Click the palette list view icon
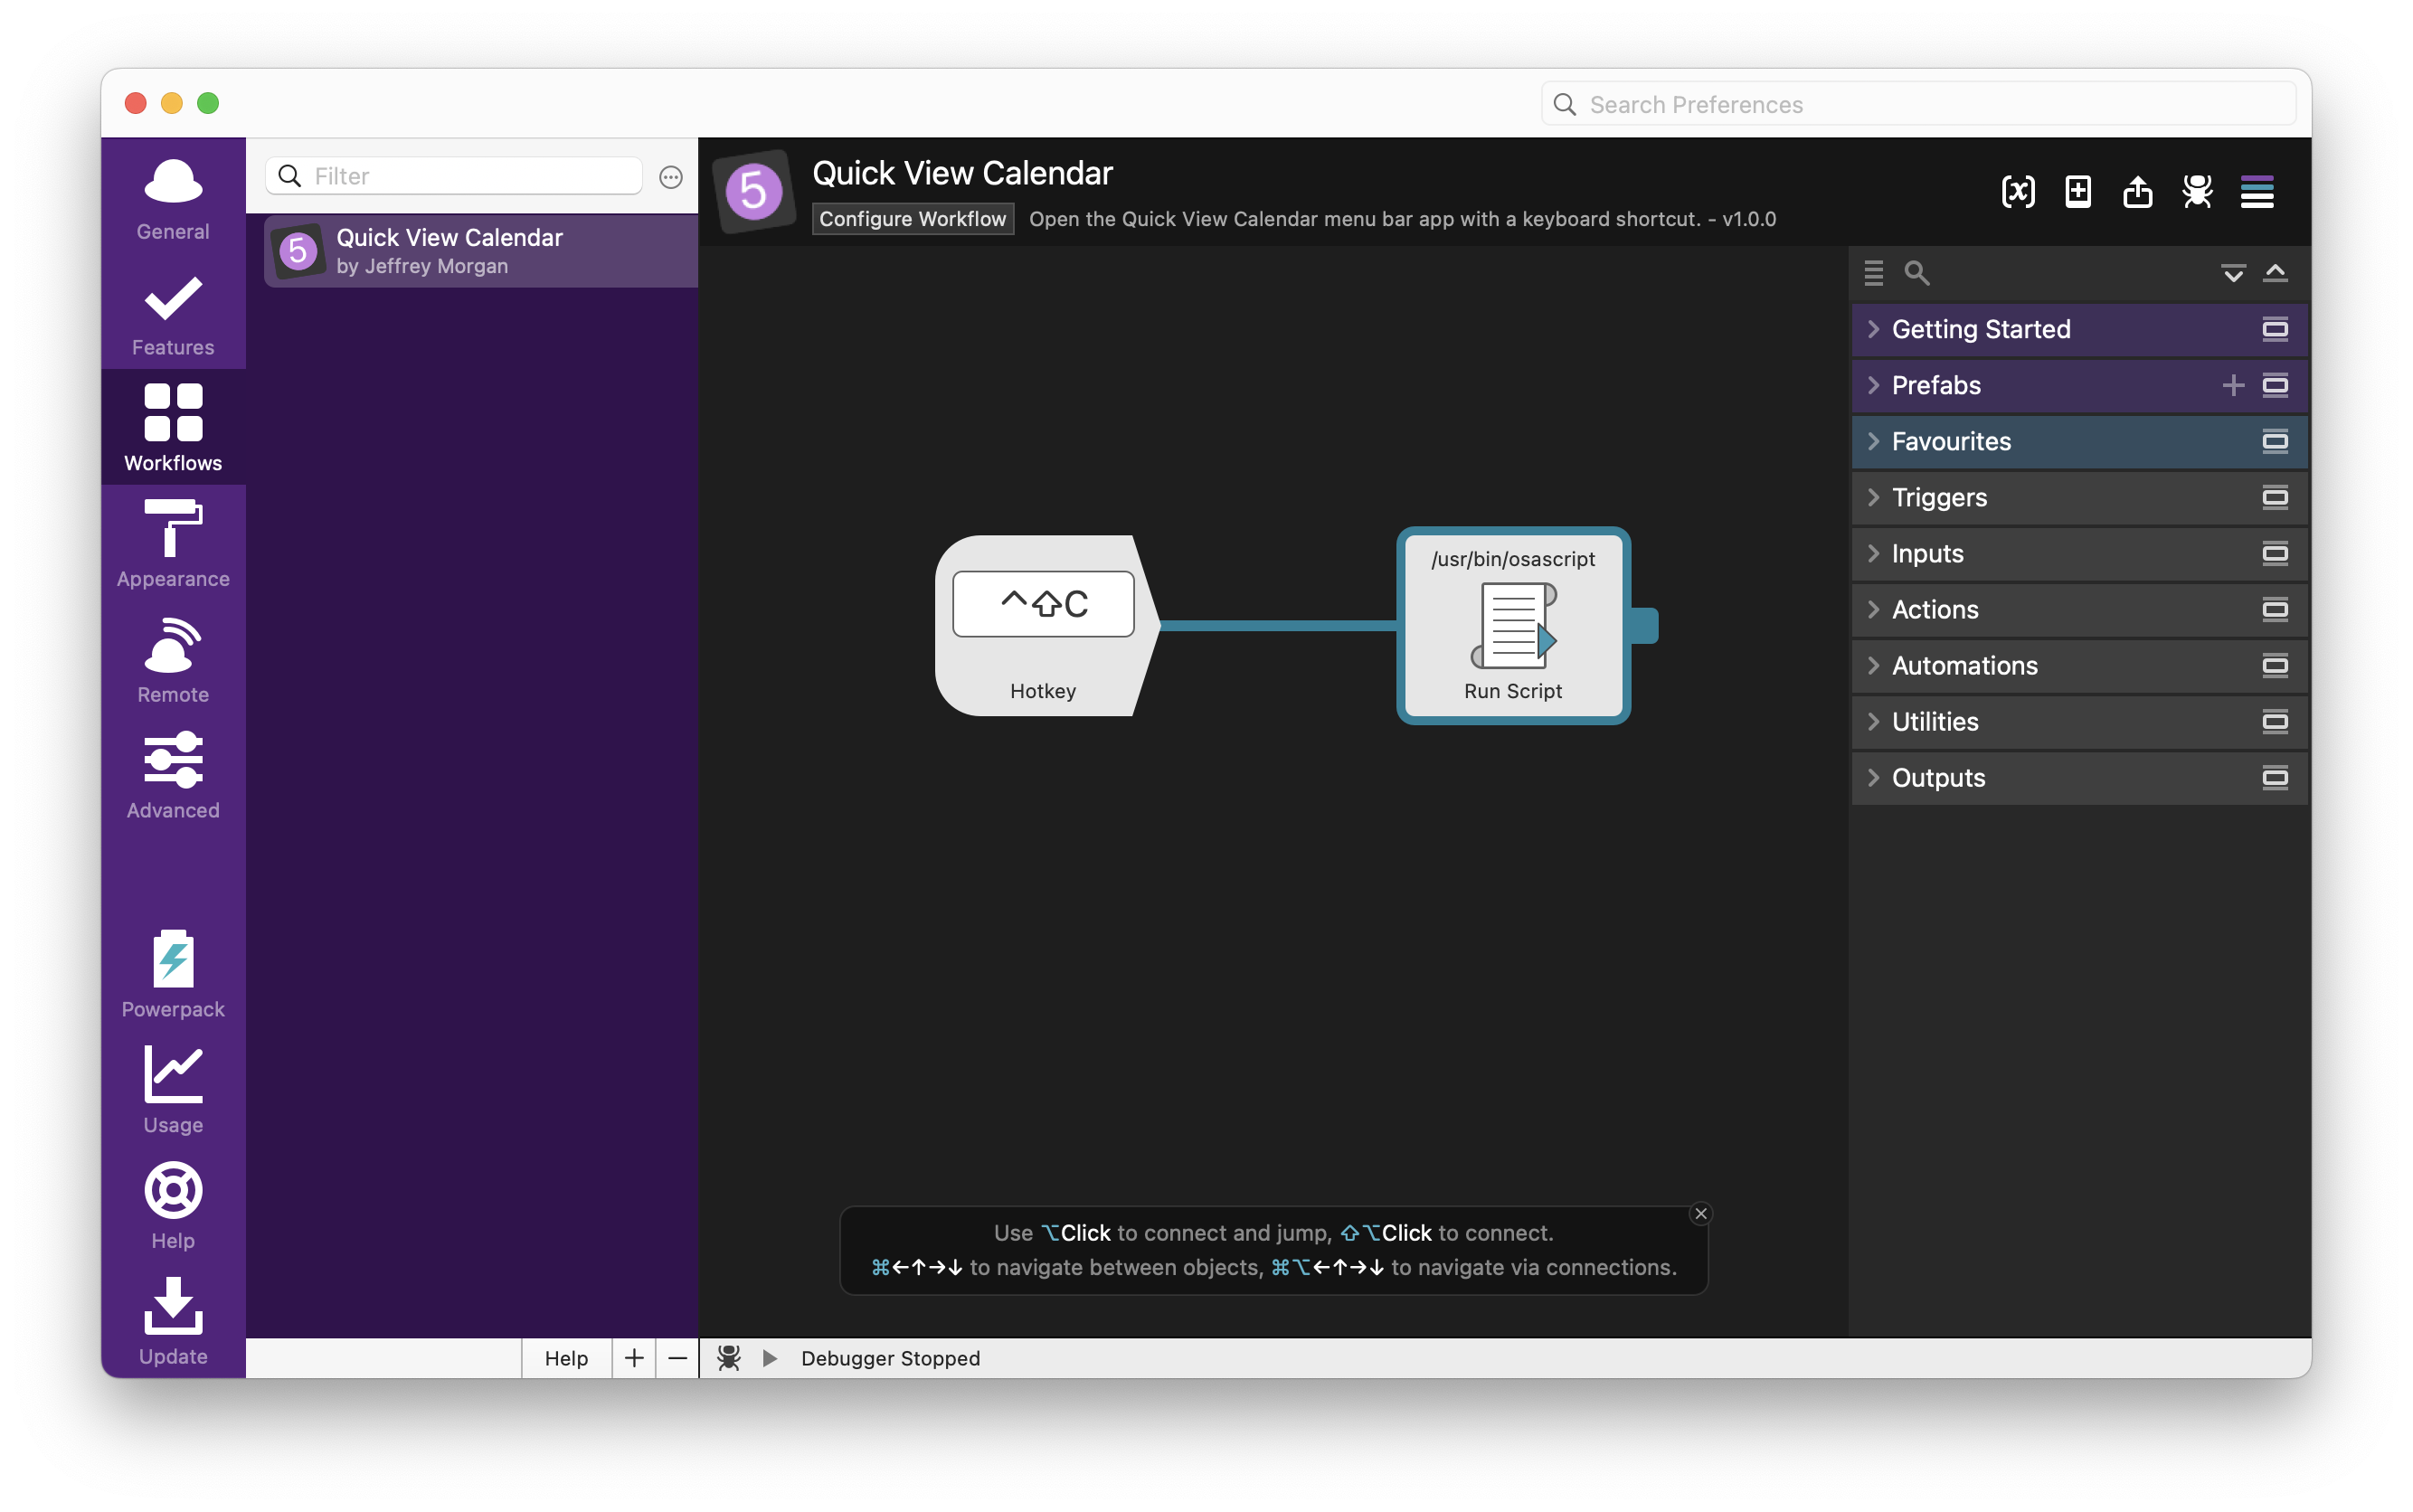Viewport: 2413px width, 1512px height. (x=1873, y=272)
